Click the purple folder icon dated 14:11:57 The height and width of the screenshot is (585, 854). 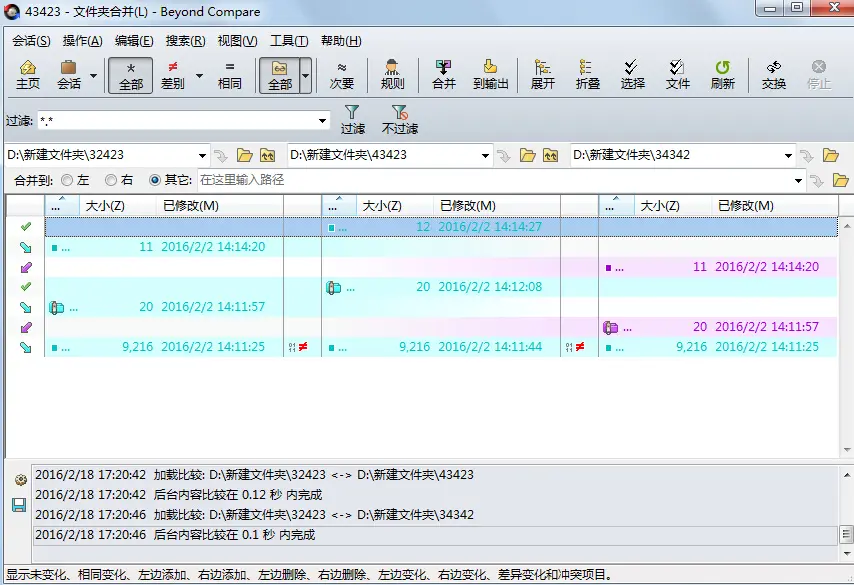pos(610,327)
